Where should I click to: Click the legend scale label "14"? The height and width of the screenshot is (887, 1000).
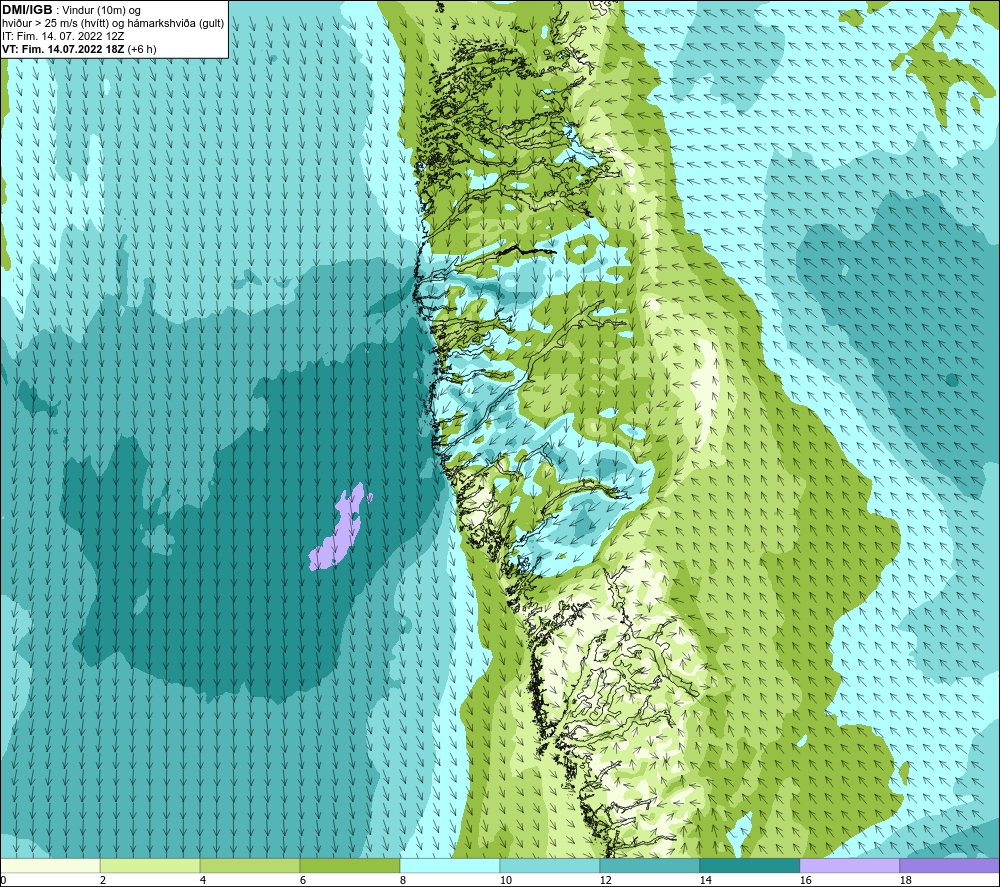[x=705, y=881]
